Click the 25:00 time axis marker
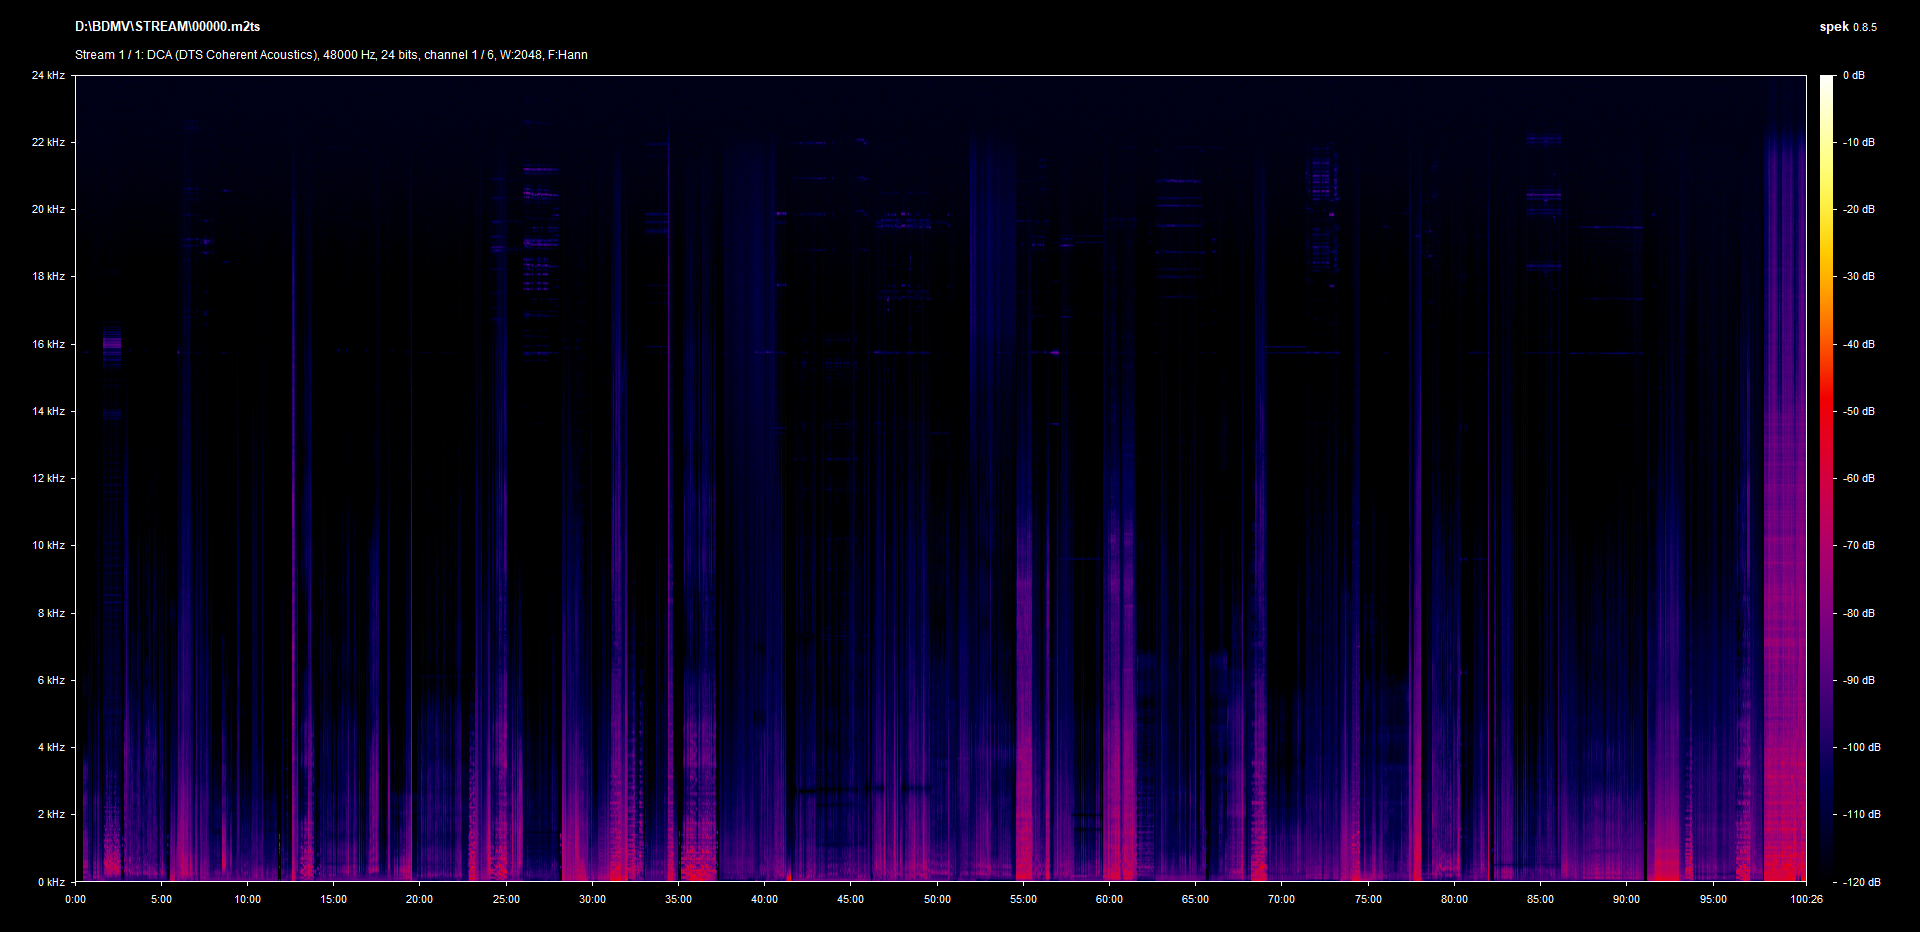Viewport: 1920px width, 932px height. point(506,899)
